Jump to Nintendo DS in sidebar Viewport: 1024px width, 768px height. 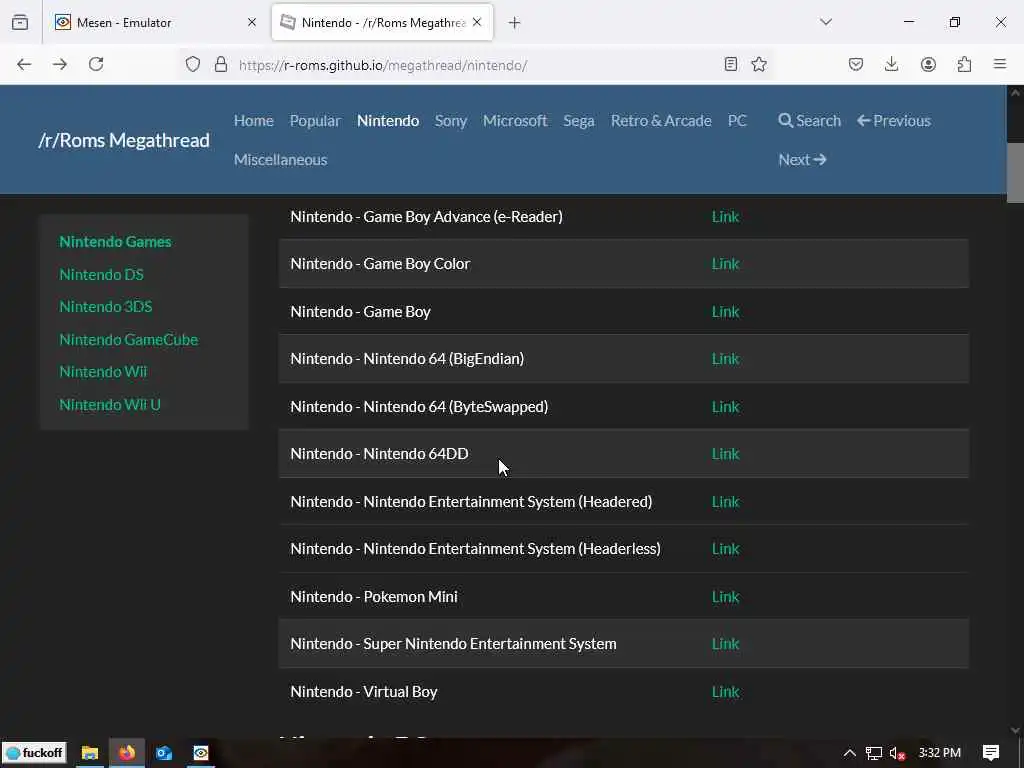[x=101, y=274]
